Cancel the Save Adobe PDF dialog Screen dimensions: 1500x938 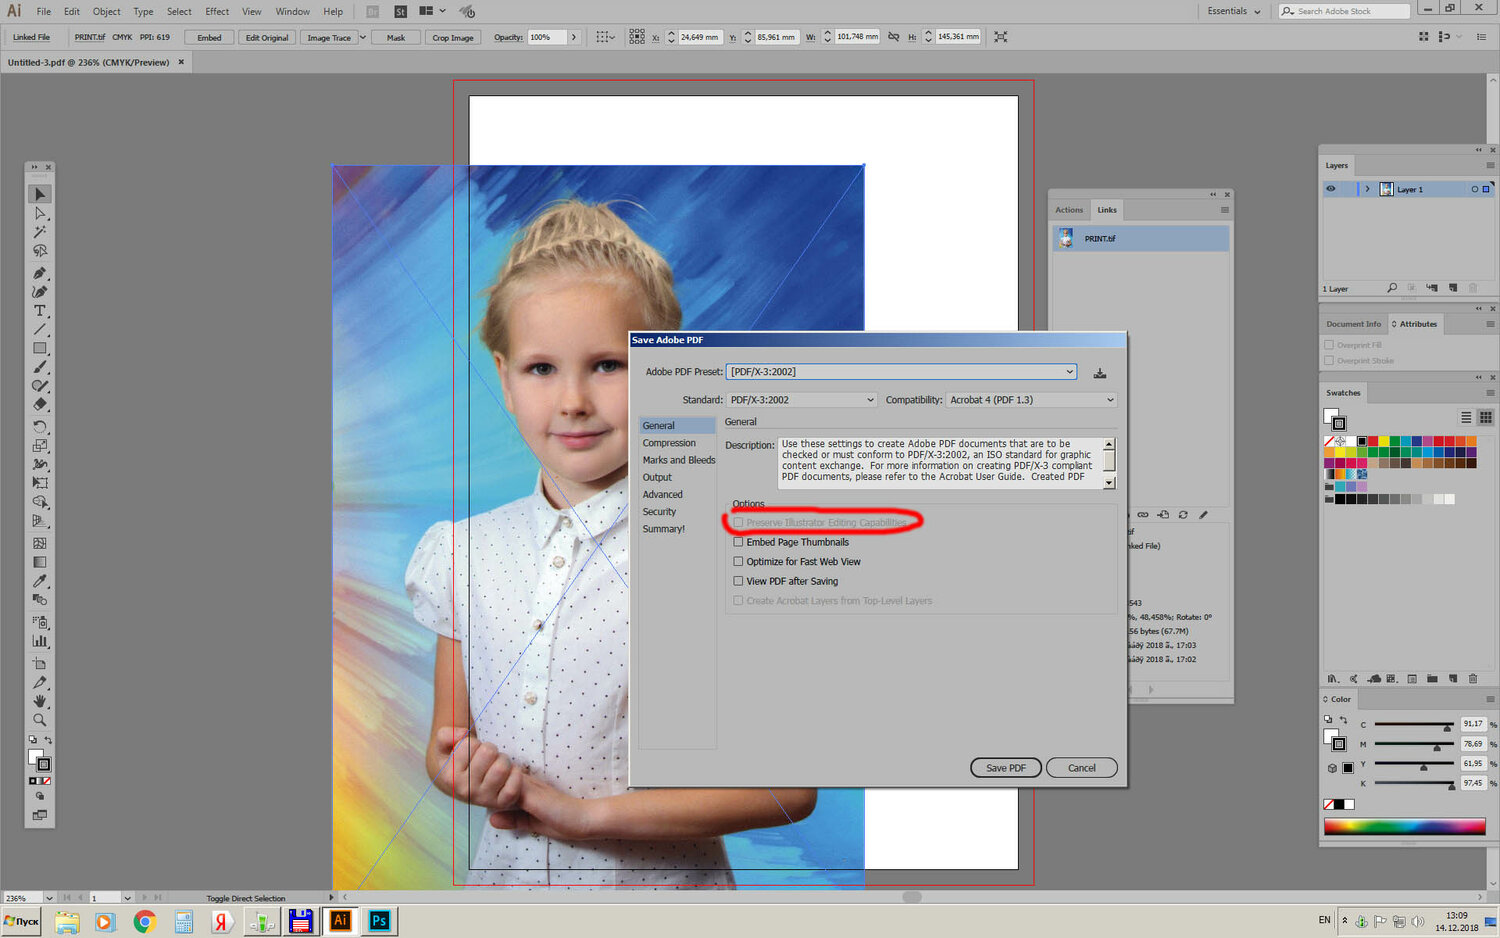coord(1081,768)
